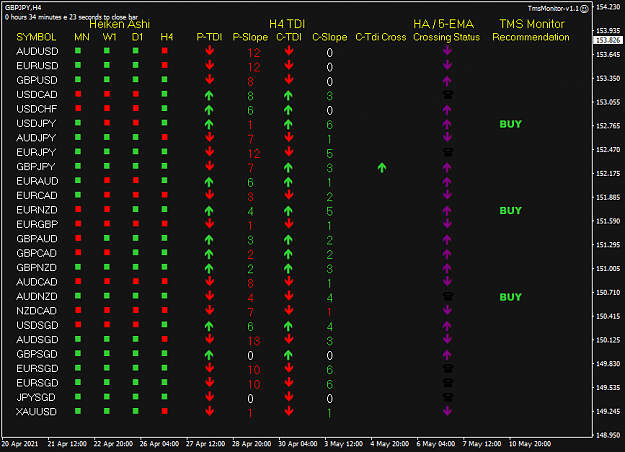Click USDJPY C-Slope value 6

click(330, 125)
